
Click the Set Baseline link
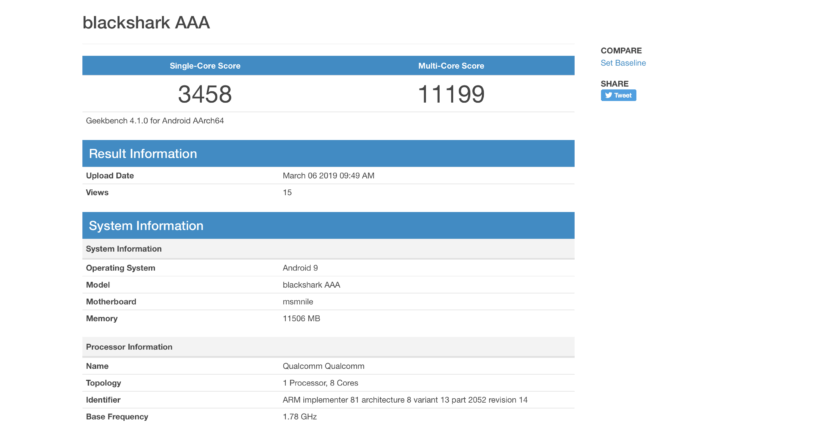[x=623, y=63]
